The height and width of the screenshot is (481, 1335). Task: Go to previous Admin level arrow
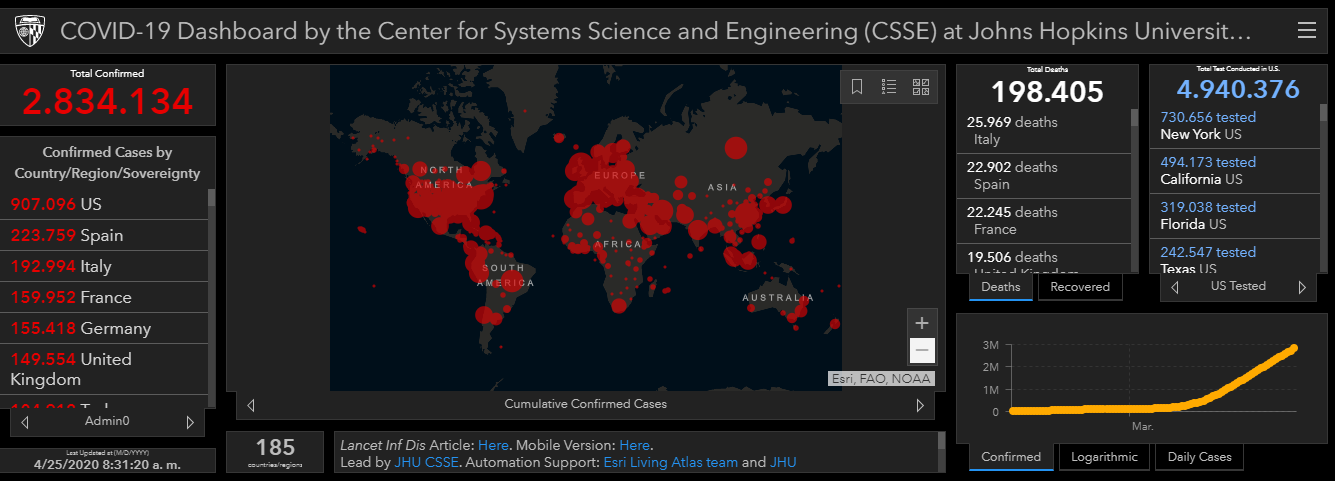25,422
